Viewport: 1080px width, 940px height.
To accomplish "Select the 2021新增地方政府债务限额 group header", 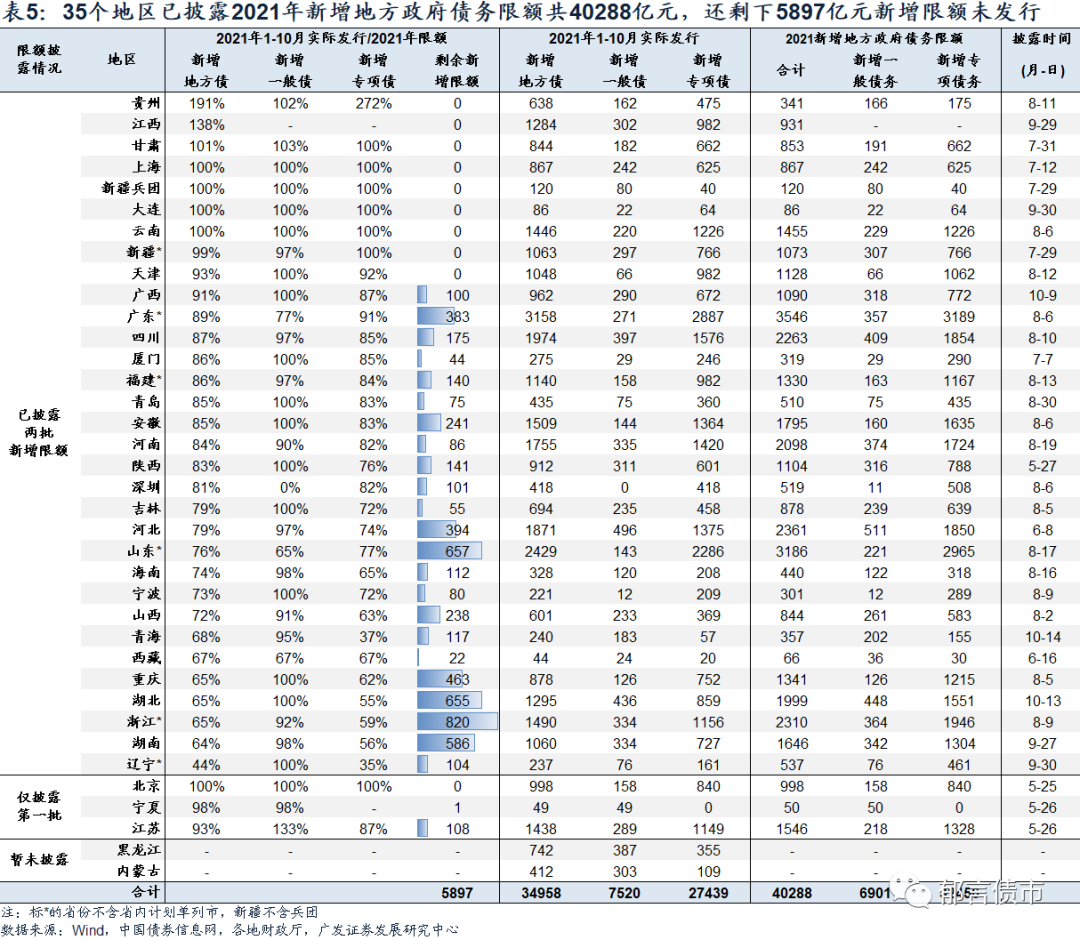I will pyautogui.click(x=874, y=38).
